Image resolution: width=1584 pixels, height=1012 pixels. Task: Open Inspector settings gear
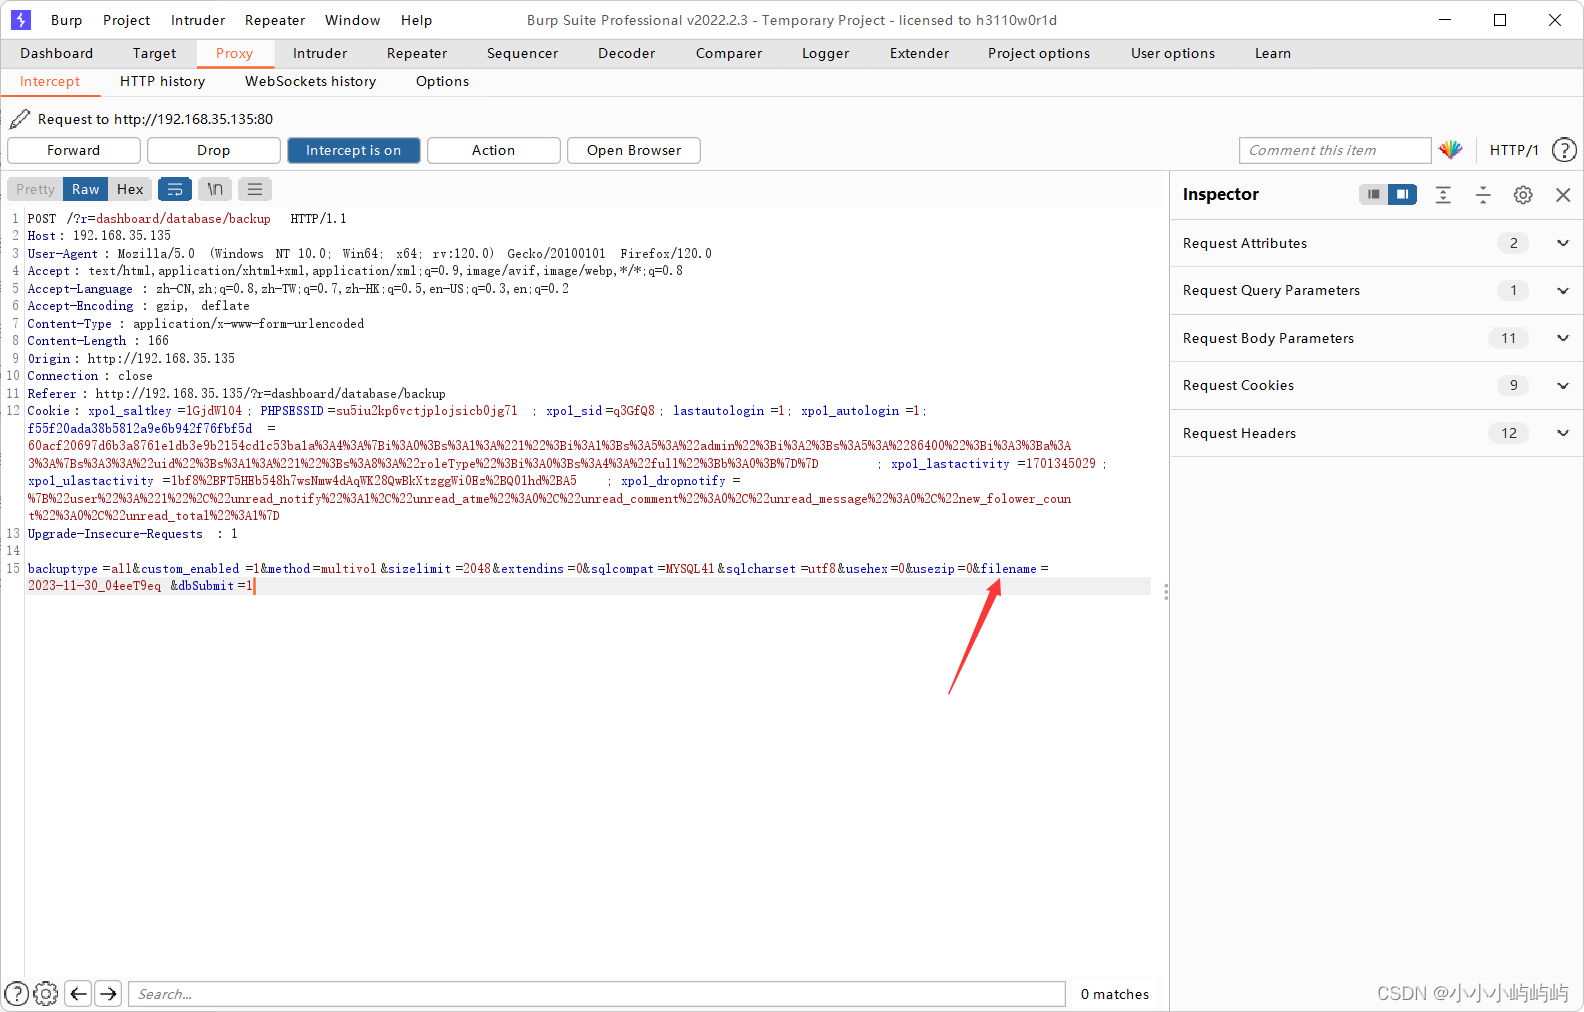click(1523, 195)
